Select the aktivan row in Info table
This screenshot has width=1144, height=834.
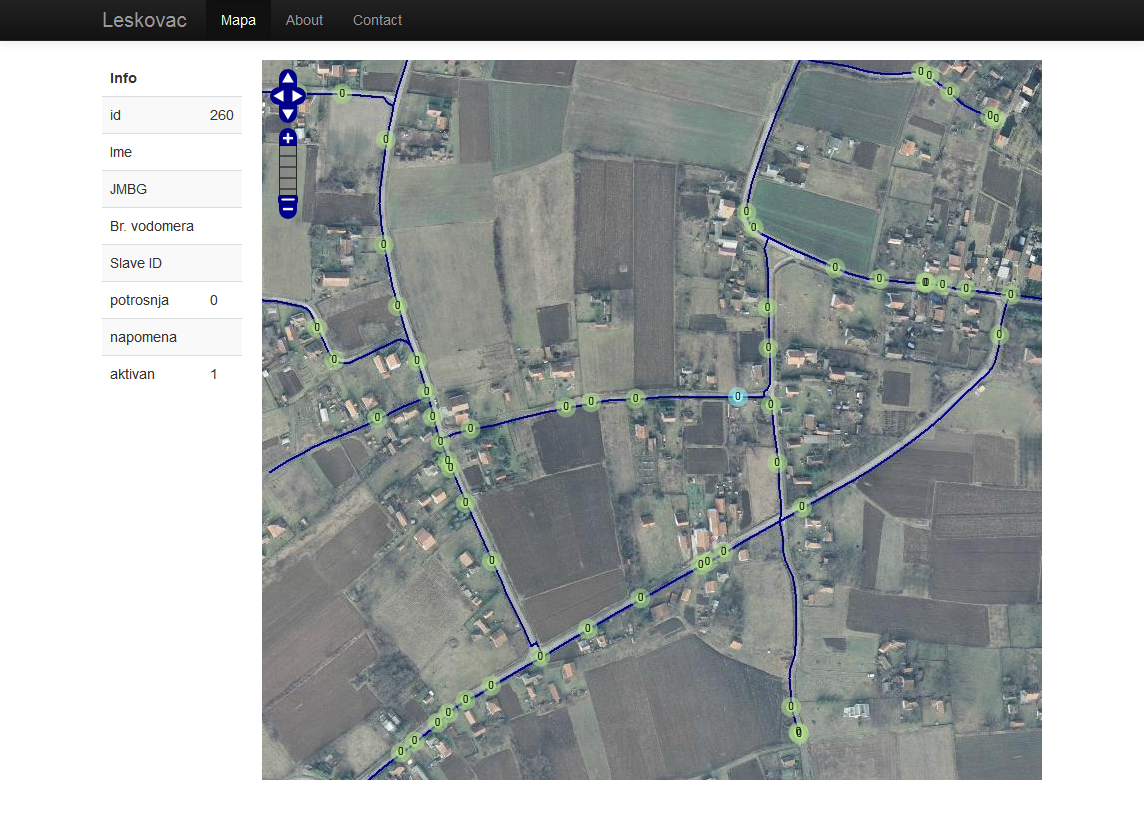(172, 374)
